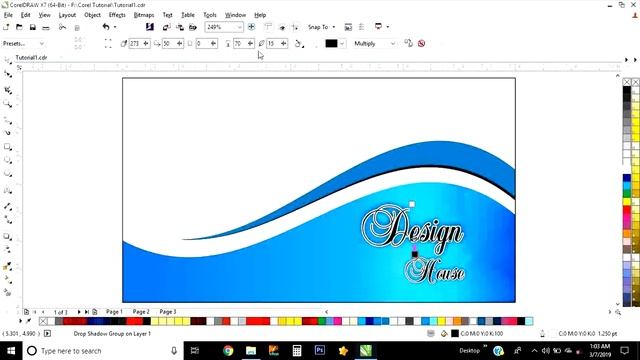
Task: Pick the red swatch in bottom palette
Action: (x=258, y=321)
